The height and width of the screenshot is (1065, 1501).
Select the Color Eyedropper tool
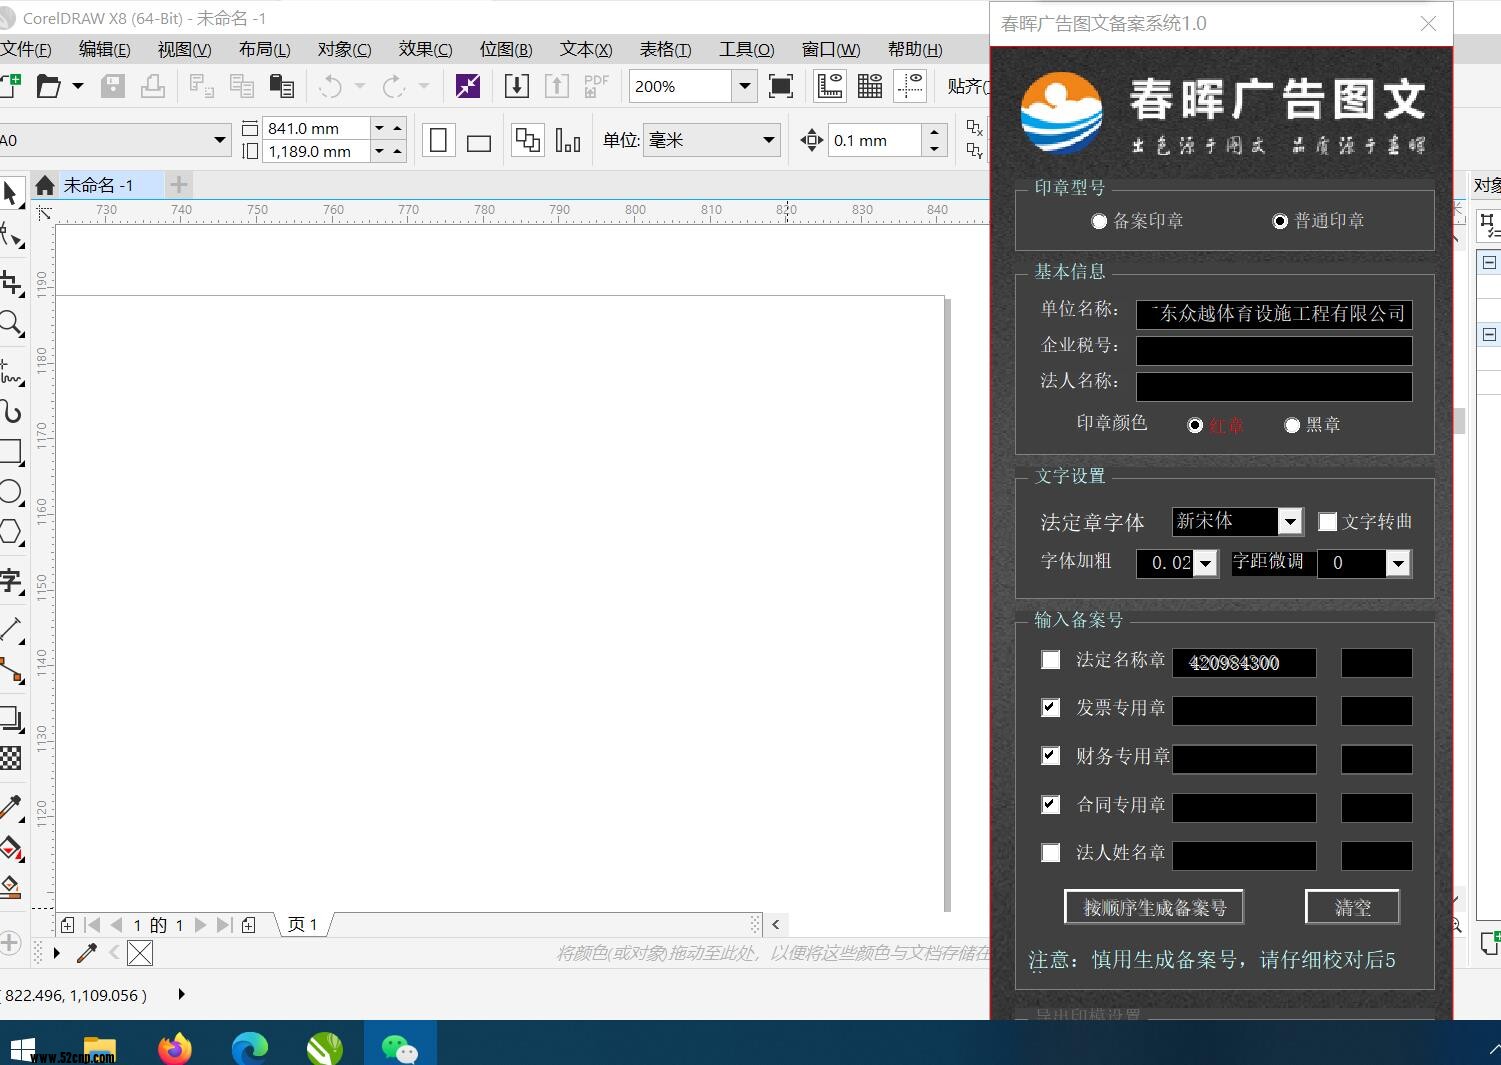(x=11, y=807)
